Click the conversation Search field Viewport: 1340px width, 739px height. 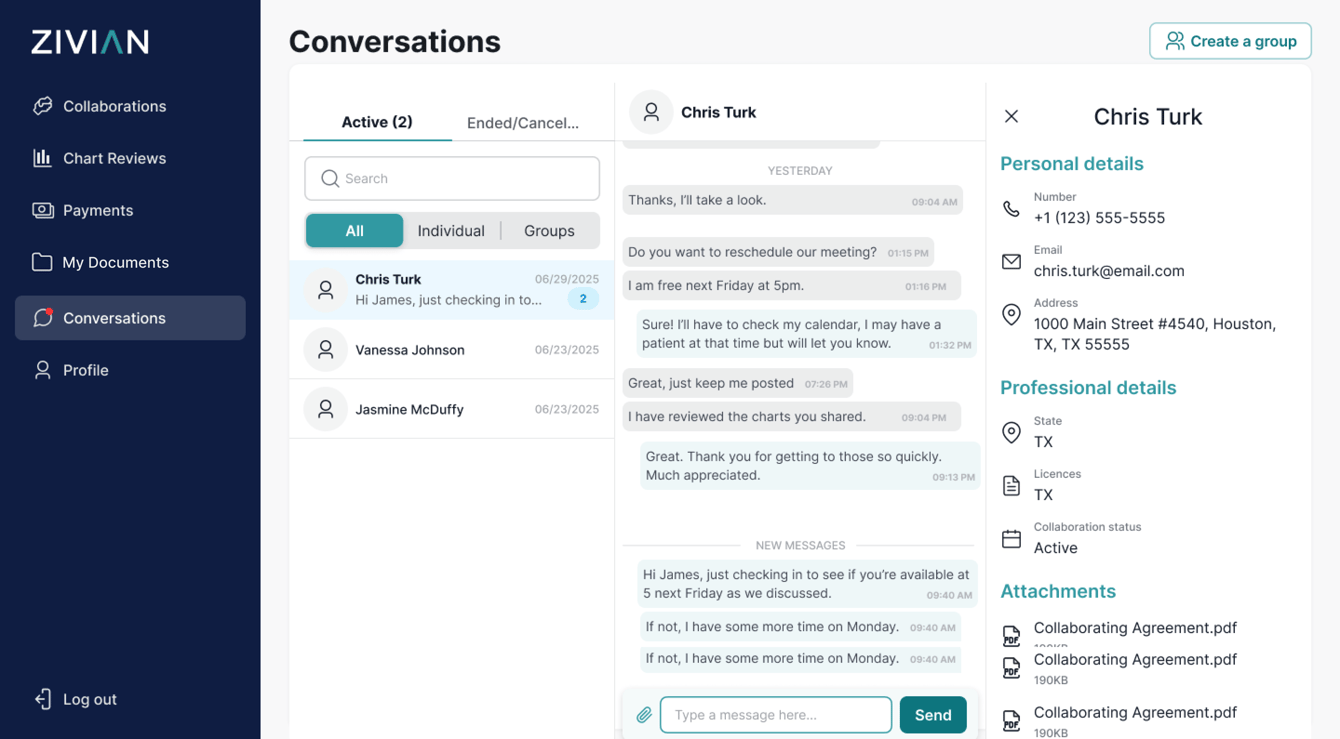coord(452,178)
